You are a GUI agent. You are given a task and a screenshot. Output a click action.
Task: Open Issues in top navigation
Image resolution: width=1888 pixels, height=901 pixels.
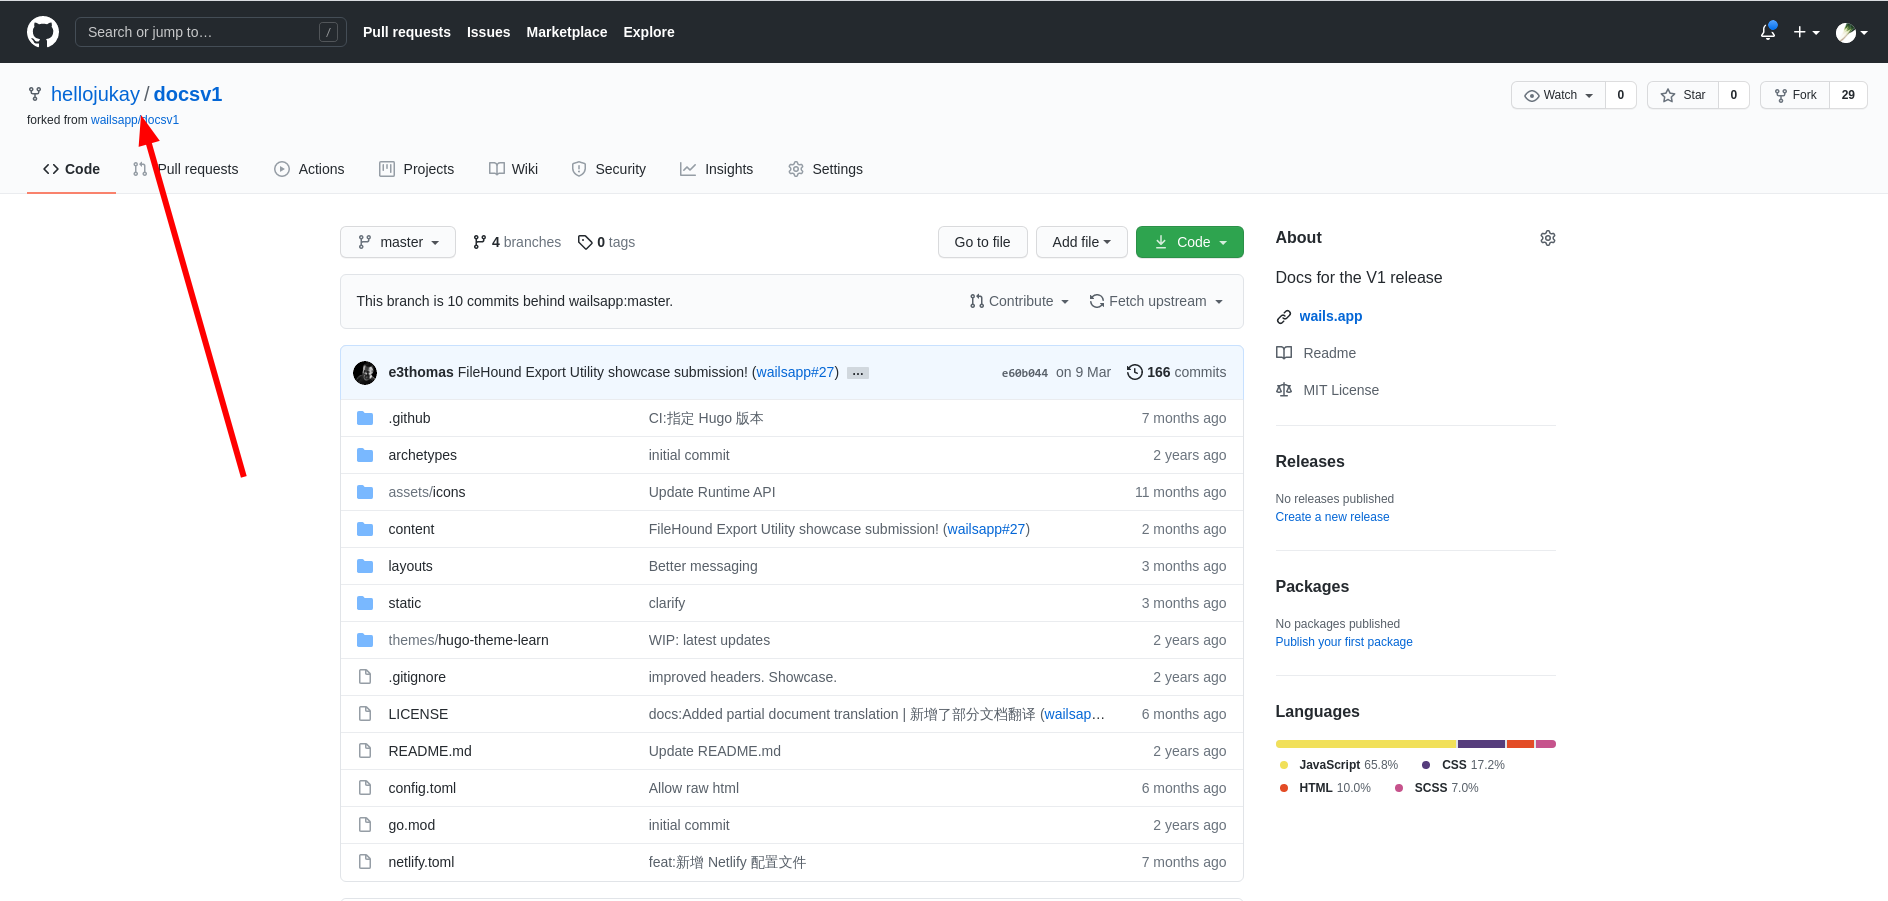tap(489, 32)
